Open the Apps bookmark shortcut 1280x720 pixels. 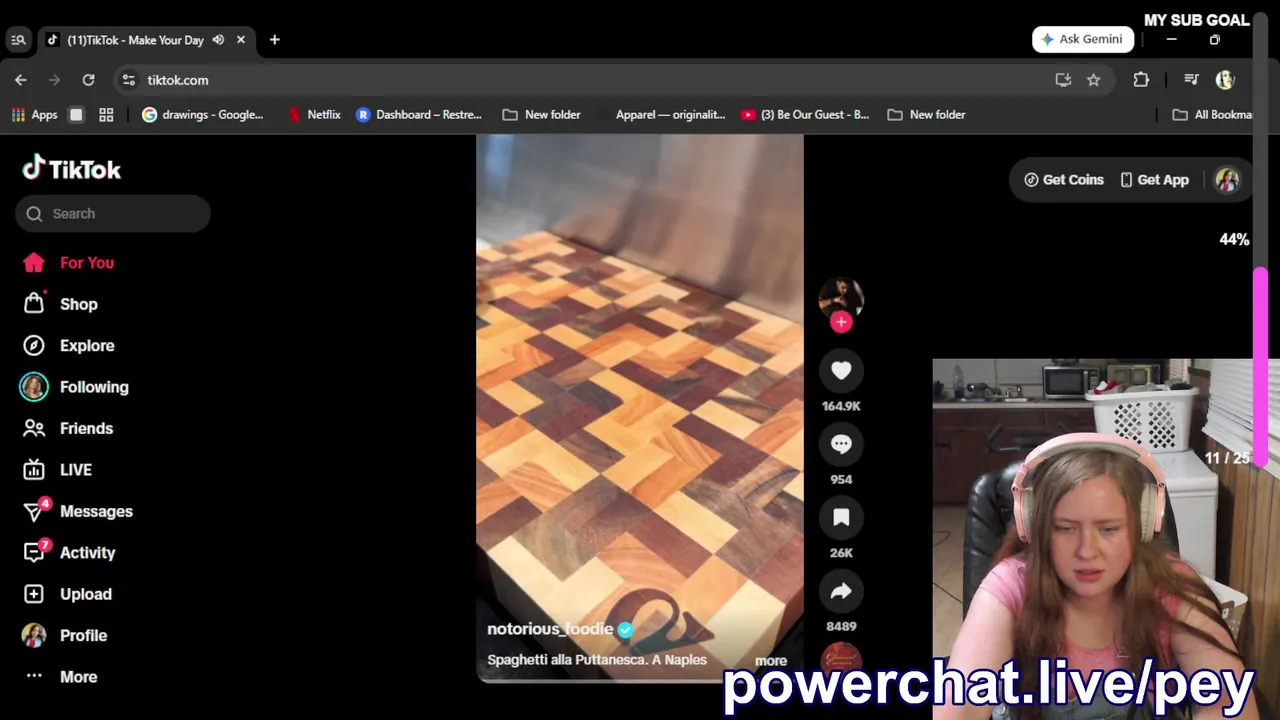pos(35,115)
